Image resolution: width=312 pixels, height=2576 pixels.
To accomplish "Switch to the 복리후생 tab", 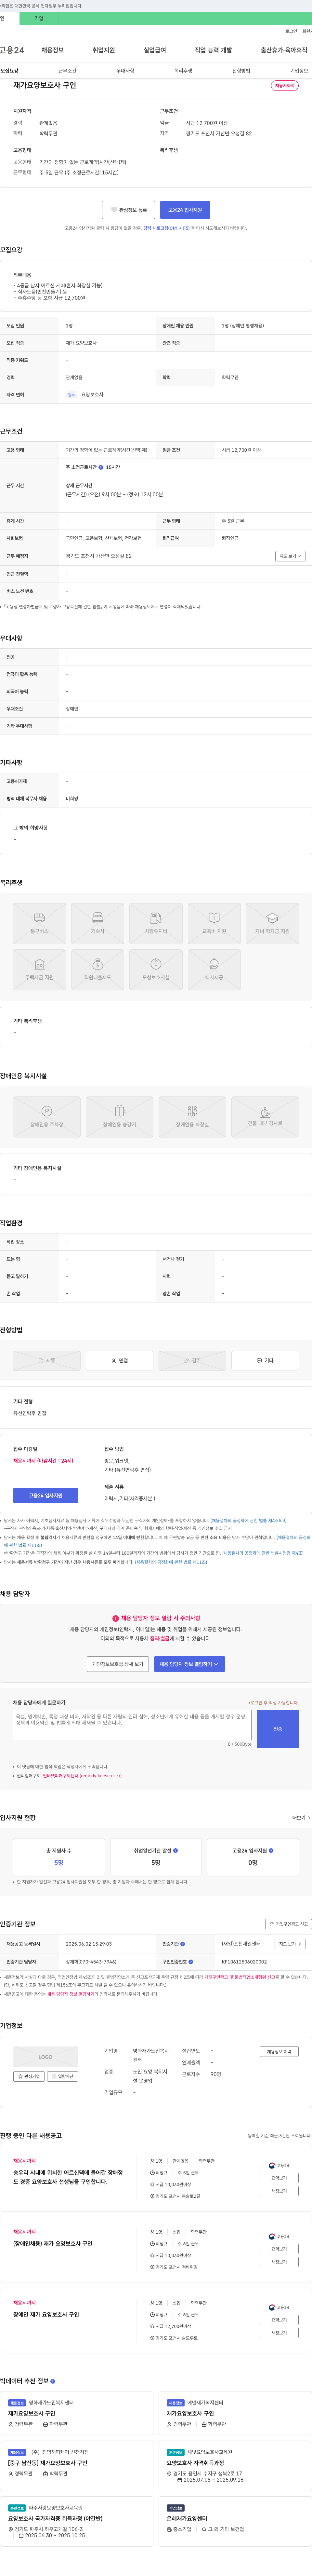I will 183,71.
